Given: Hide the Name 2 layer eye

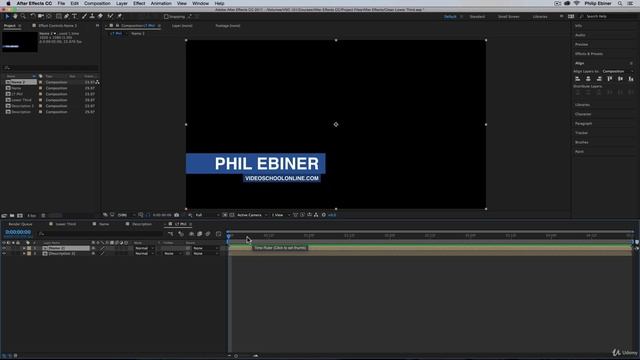Looking at the screenshot, I should [4, 248].
